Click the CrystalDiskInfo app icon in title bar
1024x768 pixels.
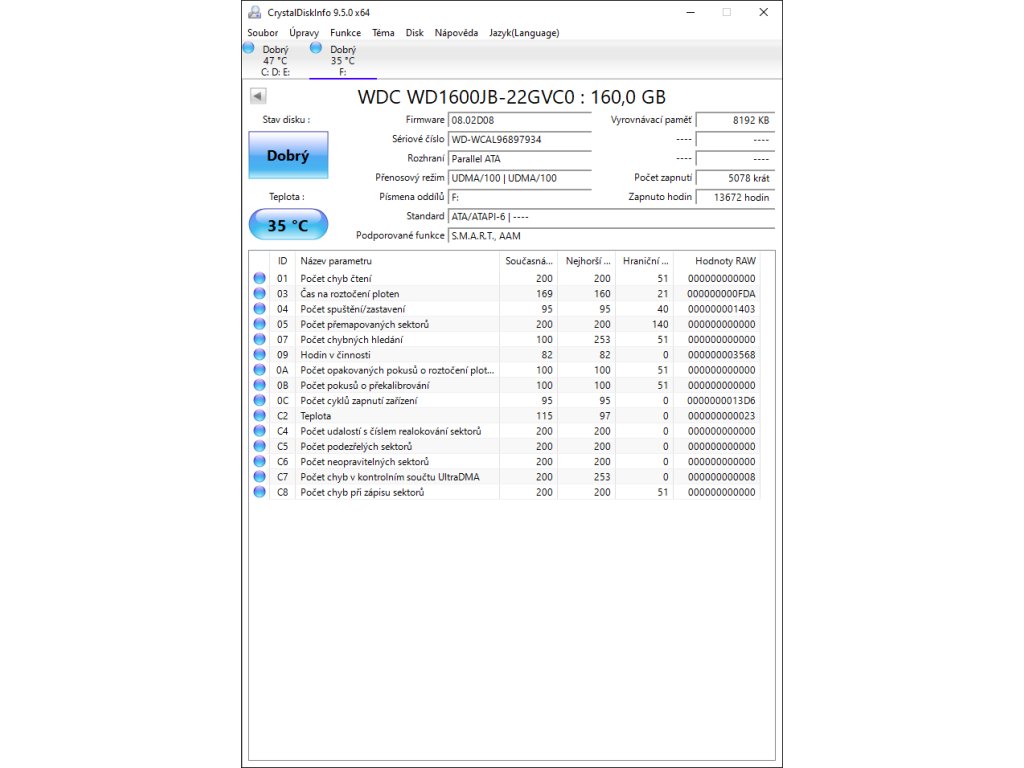(x=255, y=12)
